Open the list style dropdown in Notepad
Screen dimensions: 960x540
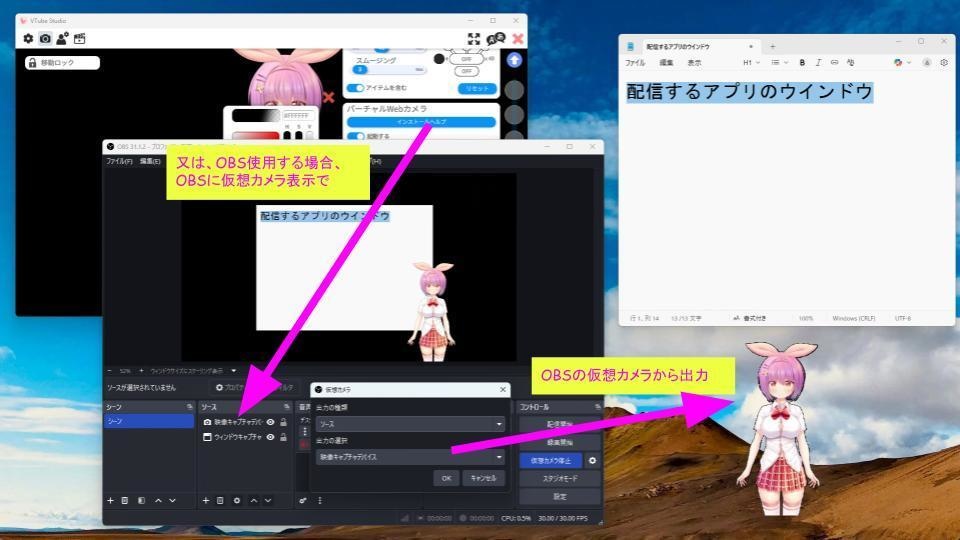click(x=779, y=62)
